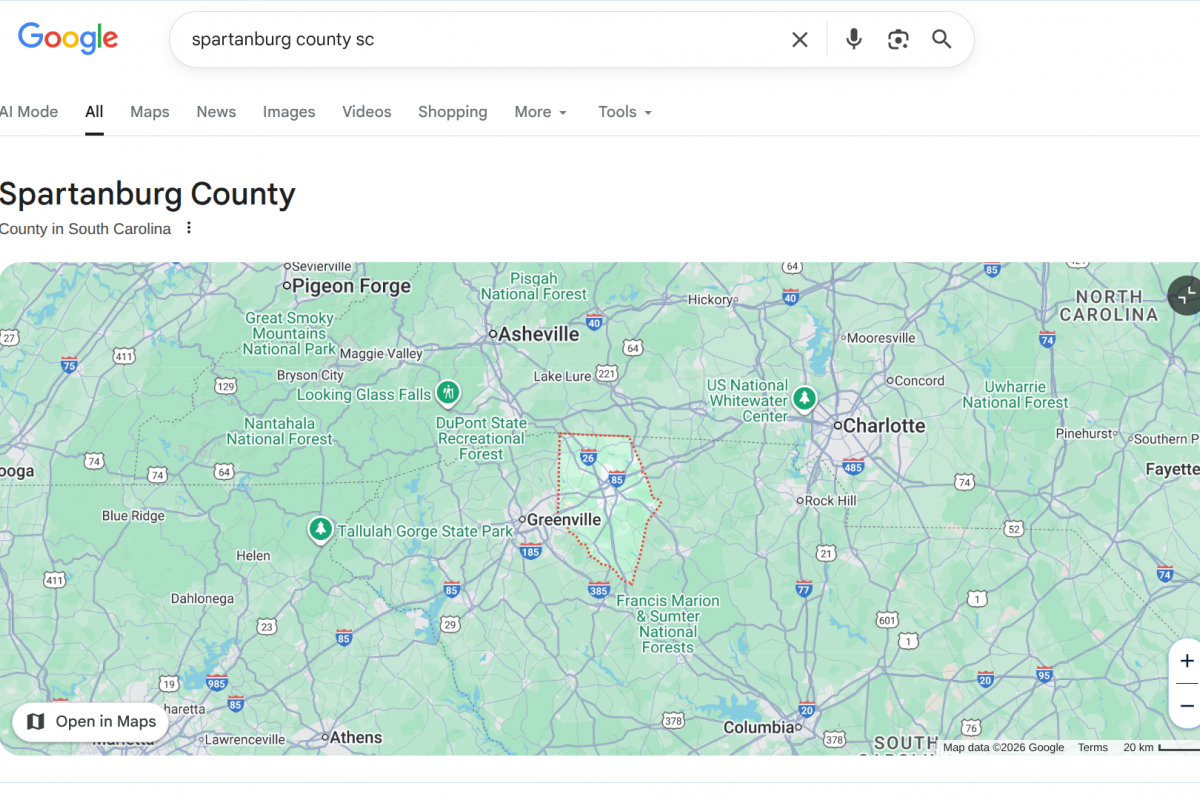Click into the search input field
Viewport: 1200px width, 800px height.
480,40
